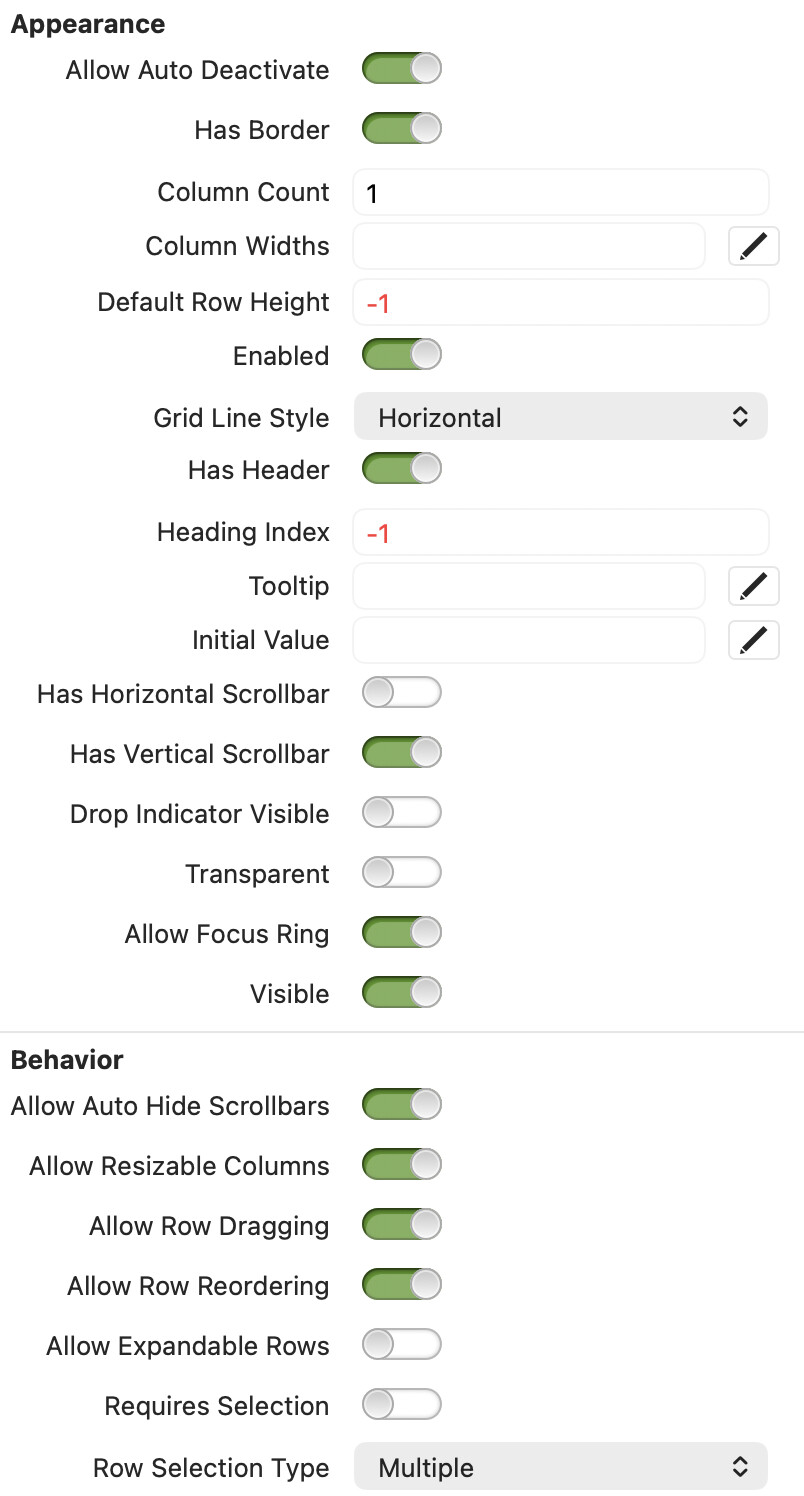Expand the Row Selection Type popup menu

560,1467
